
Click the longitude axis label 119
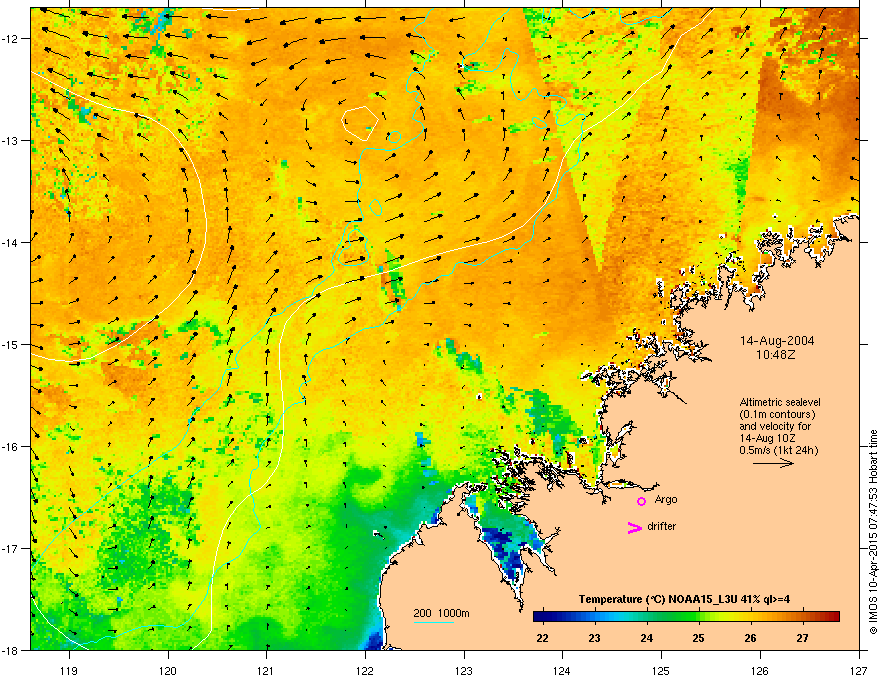pyautogui.click(x=69, y=671)
